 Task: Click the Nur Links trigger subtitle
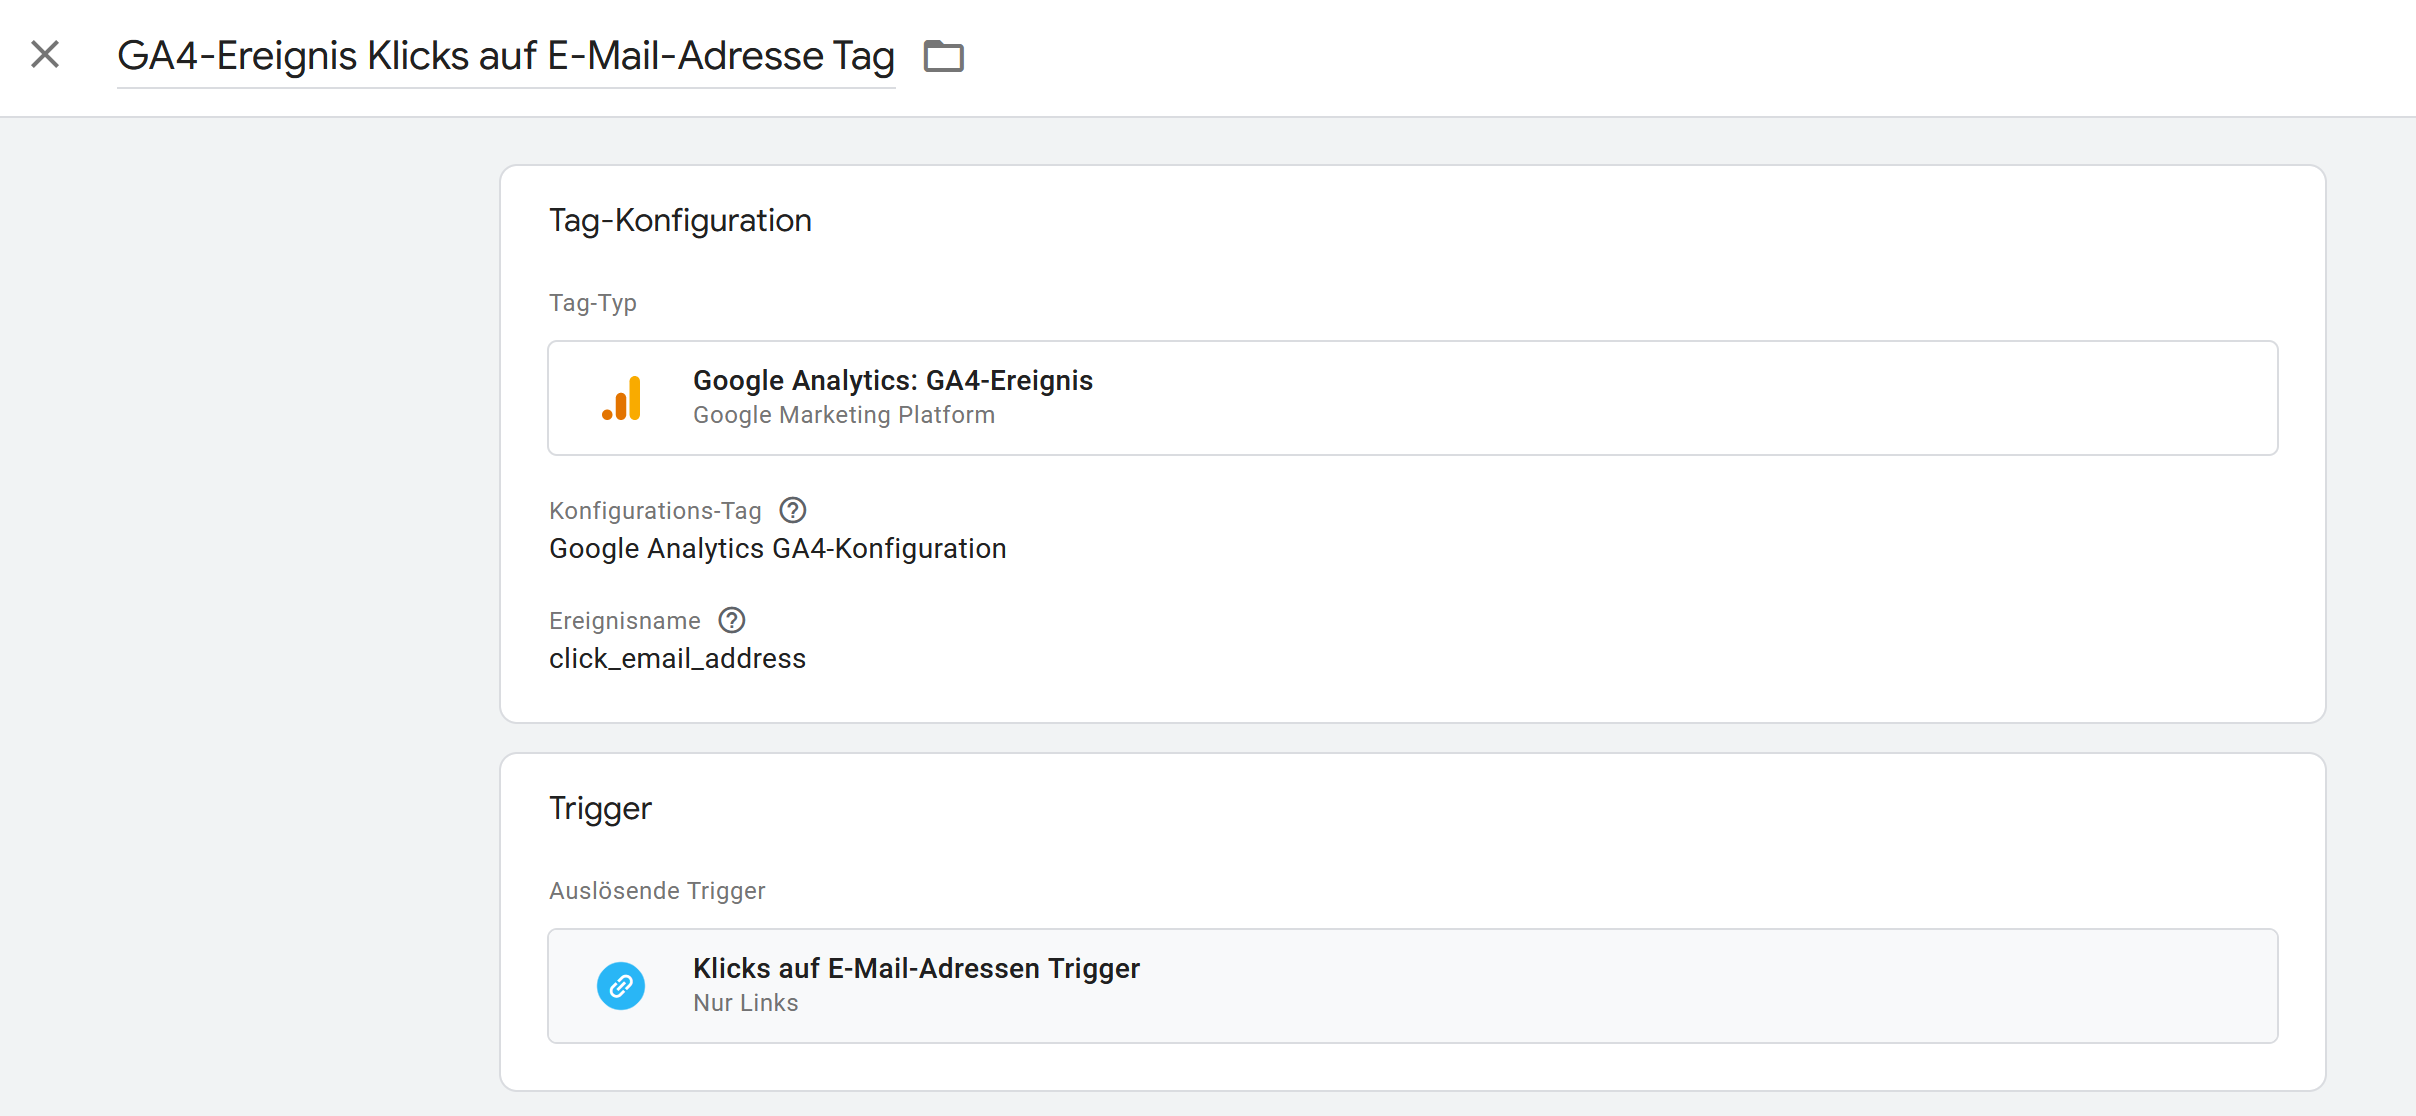(746, 1003)
